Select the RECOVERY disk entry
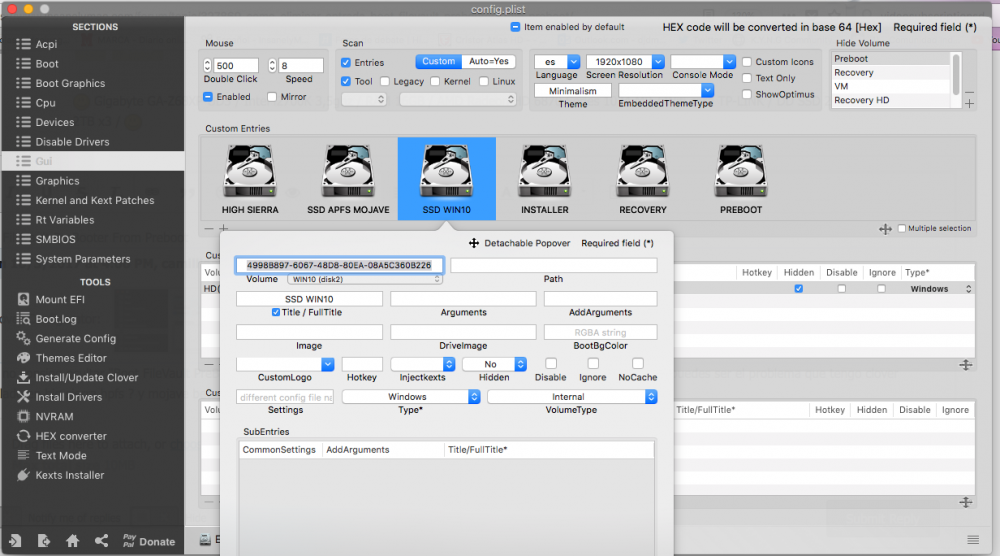 point(643,179)
